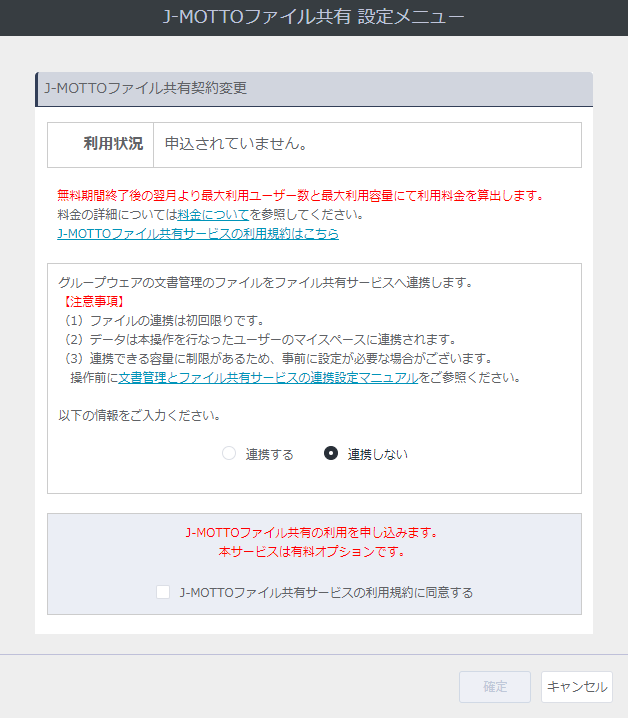
Task: Select the 連携しない radio button
Action: tap(331, 454)
